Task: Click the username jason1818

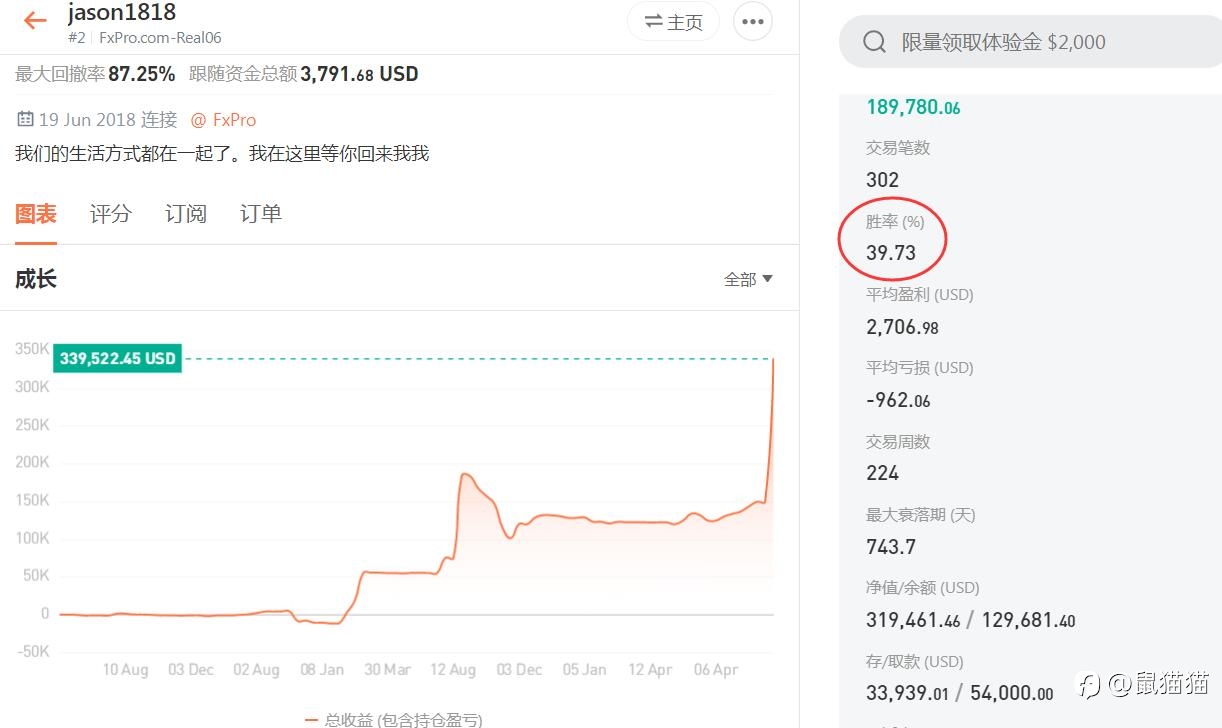Action: coord(122,13)
